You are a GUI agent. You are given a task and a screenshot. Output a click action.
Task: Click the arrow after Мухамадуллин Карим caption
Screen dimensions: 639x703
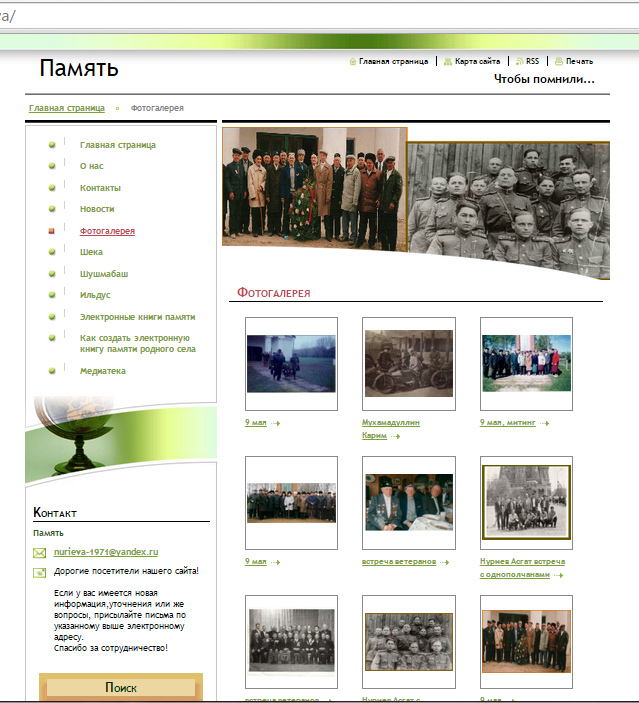click(x=400, y=436)
